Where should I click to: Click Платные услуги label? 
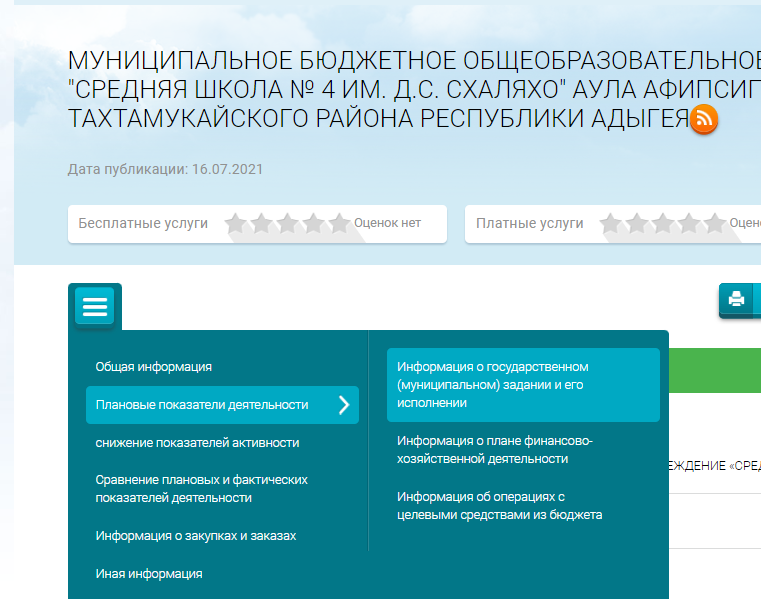coord(529,223)
